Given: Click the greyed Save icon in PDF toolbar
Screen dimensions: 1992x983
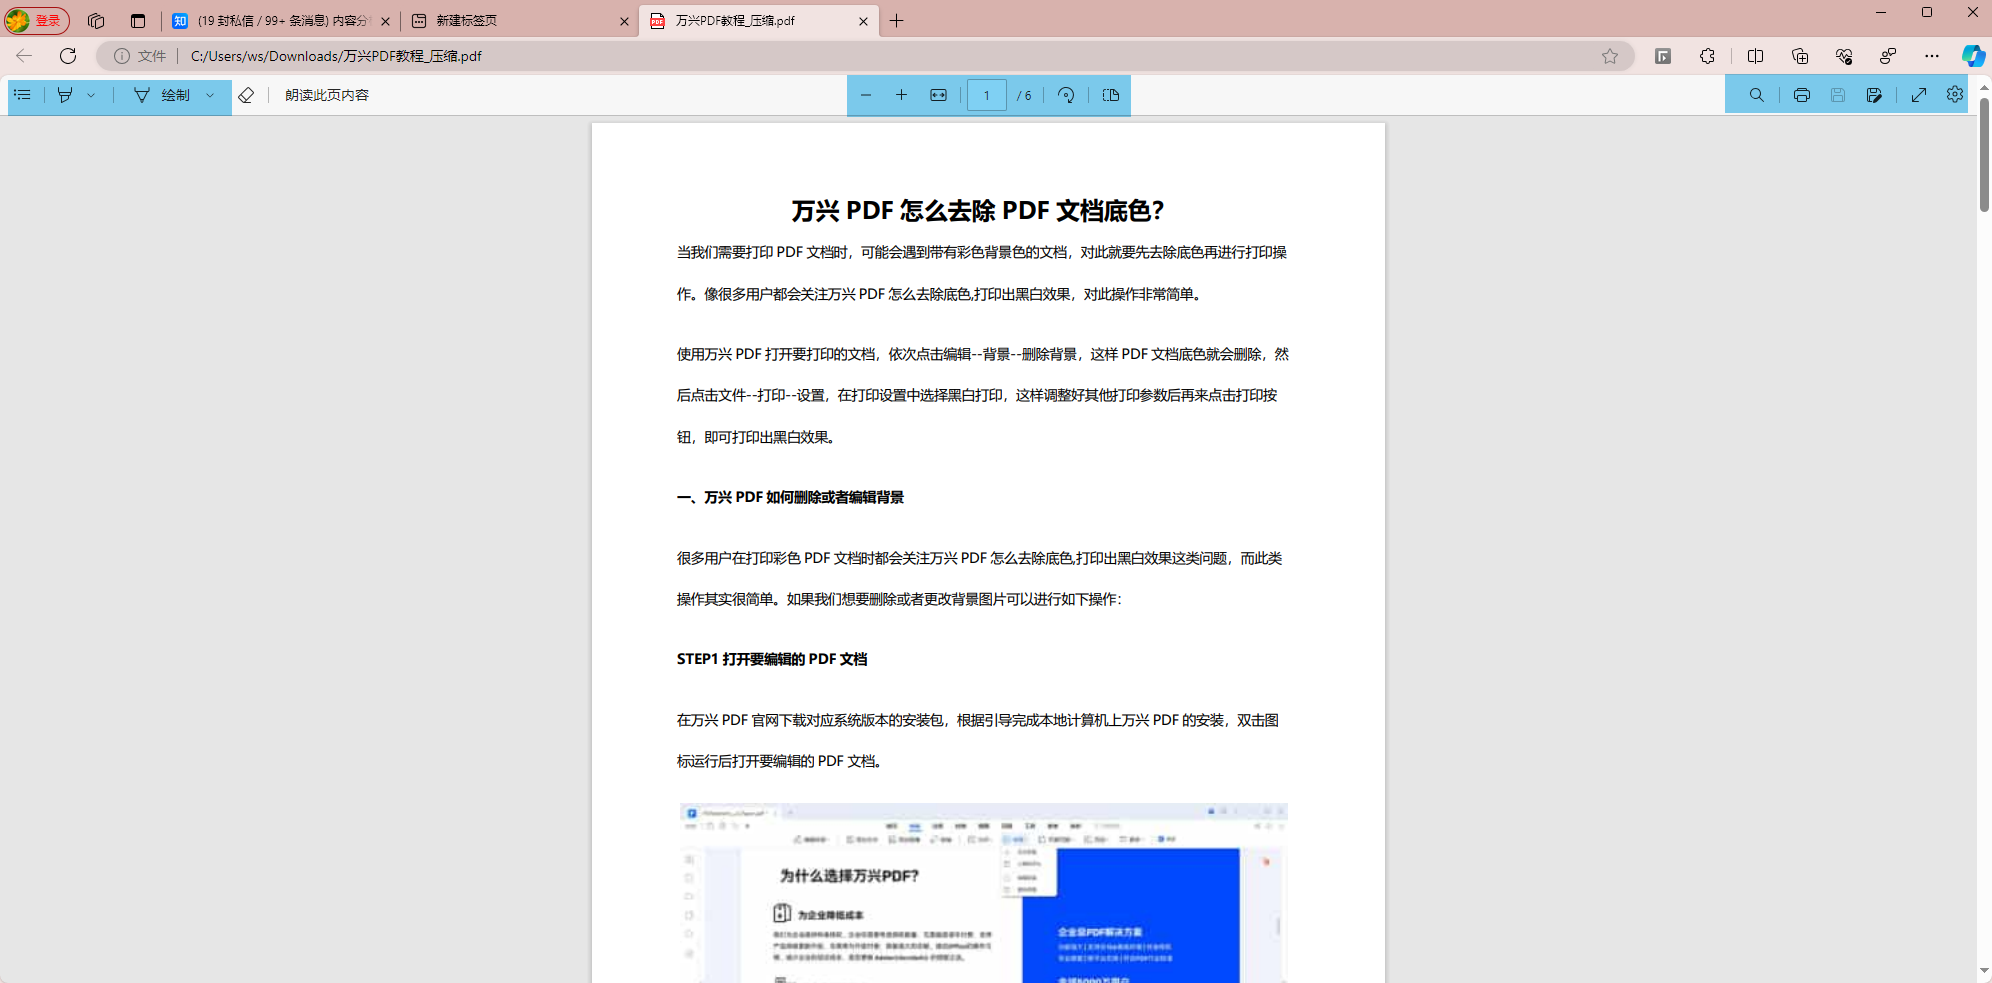Looking at the screenshot, I should (1838, 95).
